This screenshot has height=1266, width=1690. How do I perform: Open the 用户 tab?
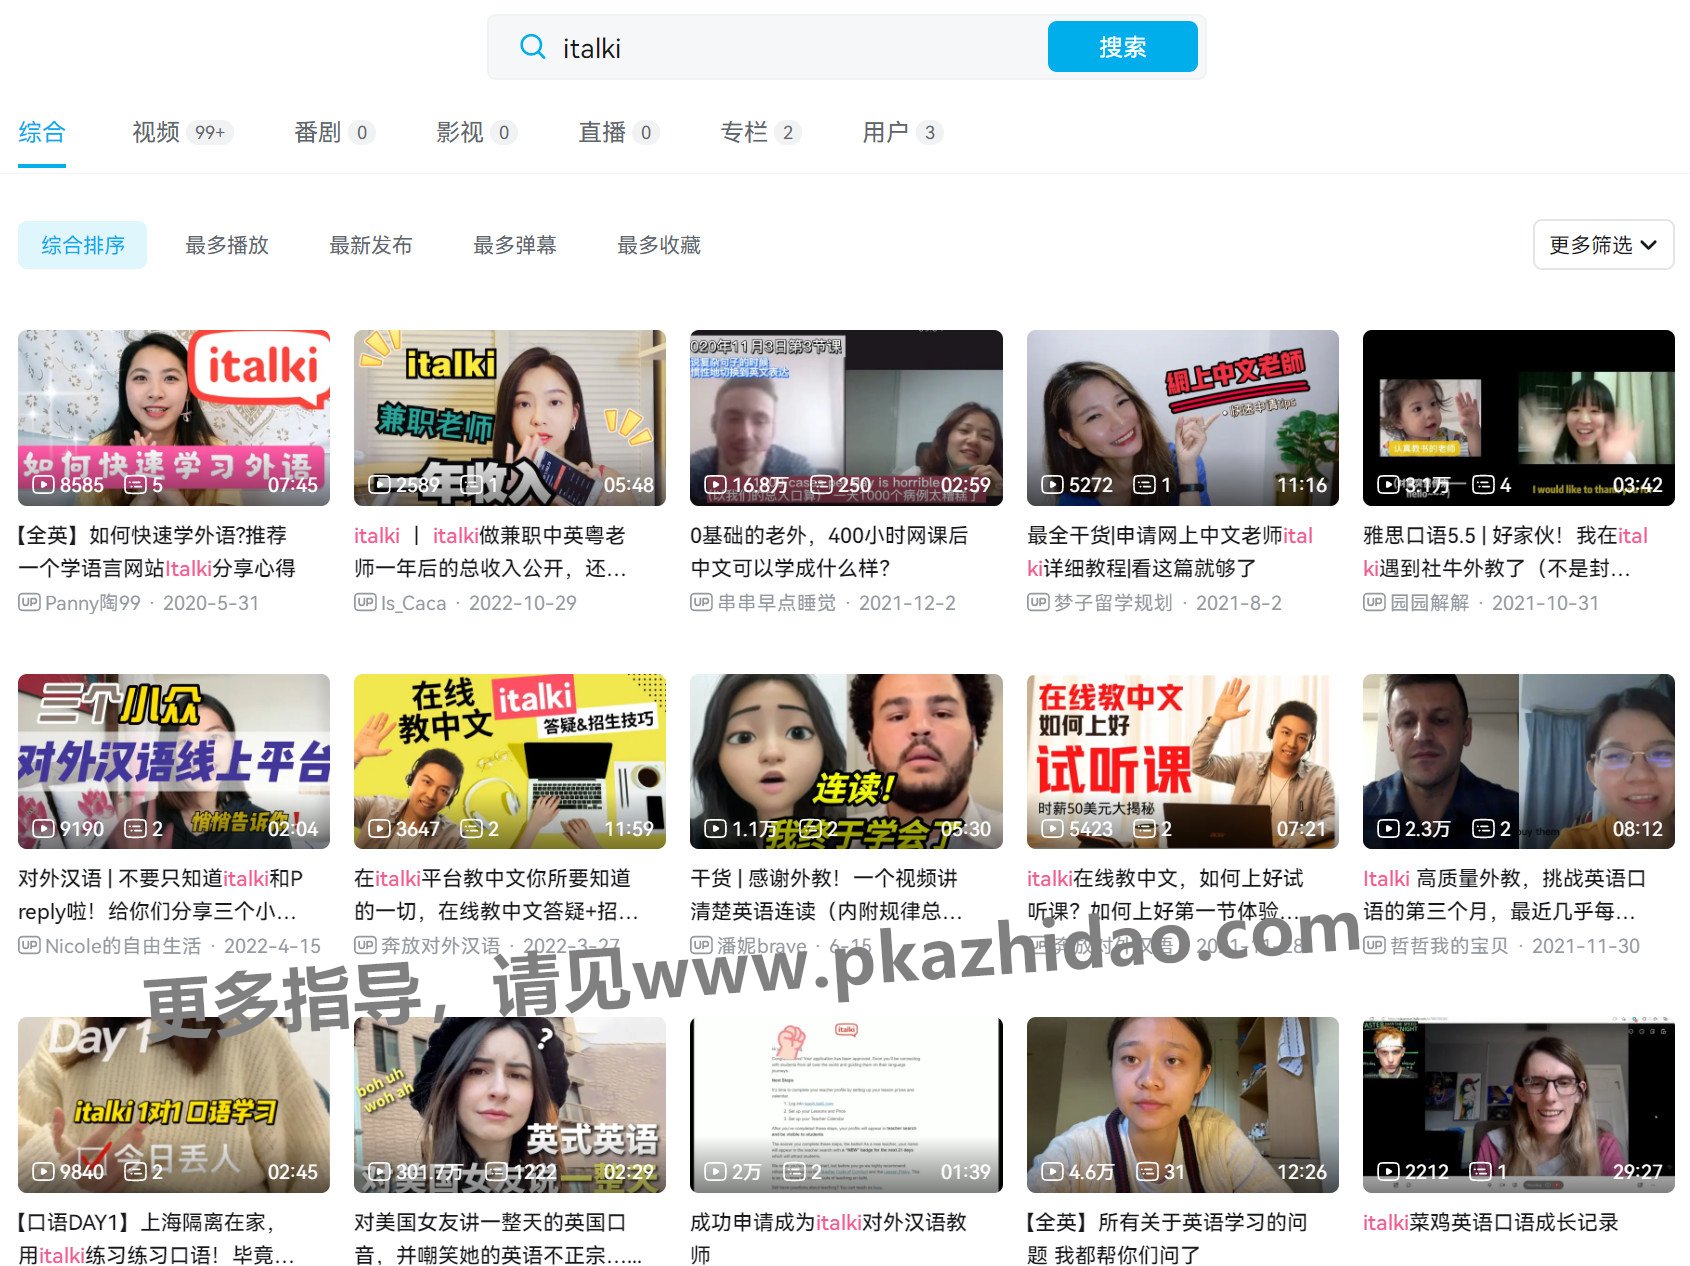click(x=902, y=132)
